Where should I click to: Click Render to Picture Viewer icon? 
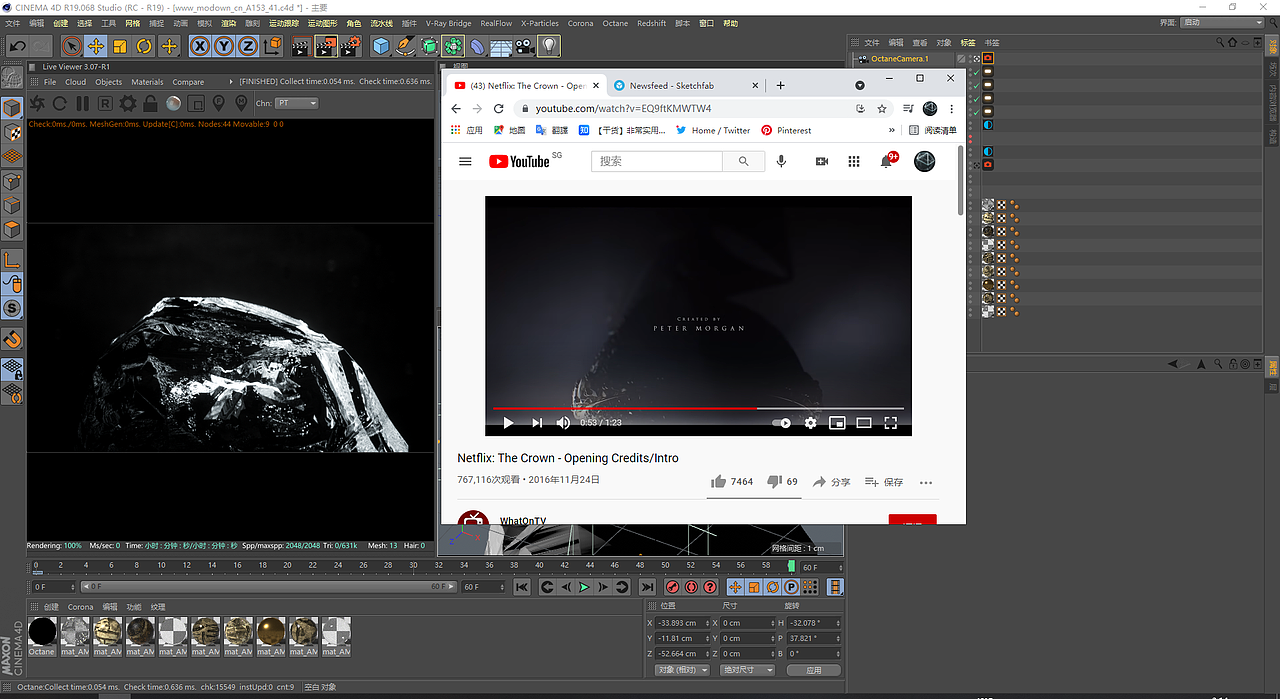pyautogui.click(x=326, y=46)
